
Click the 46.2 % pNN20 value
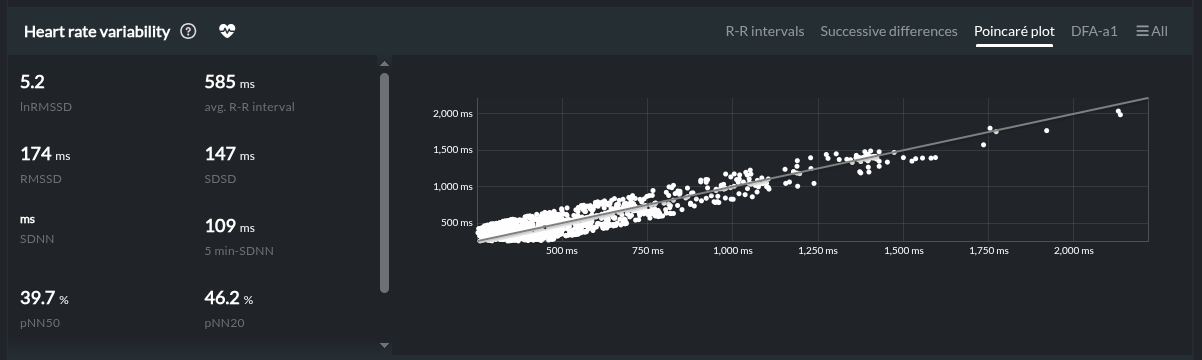coord(229,298)
